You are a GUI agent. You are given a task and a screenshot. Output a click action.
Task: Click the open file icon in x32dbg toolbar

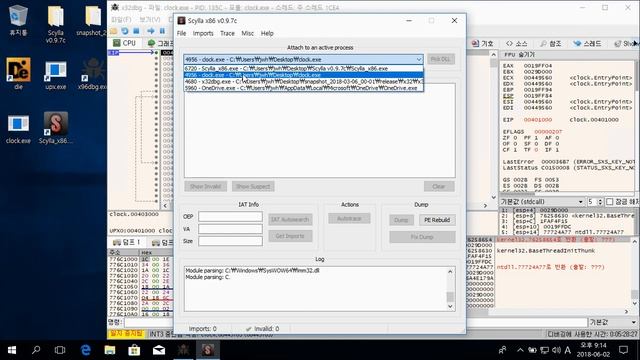point(114,31)
